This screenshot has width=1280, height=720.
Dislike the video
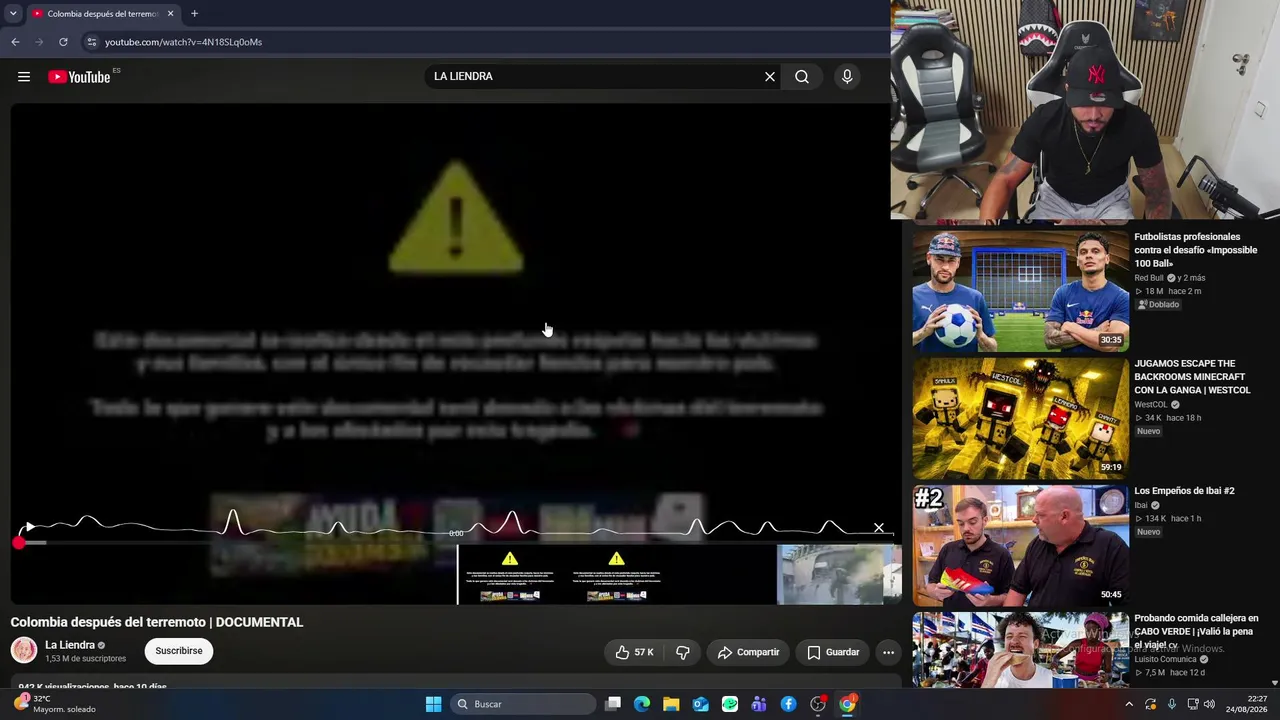[683, 653]
